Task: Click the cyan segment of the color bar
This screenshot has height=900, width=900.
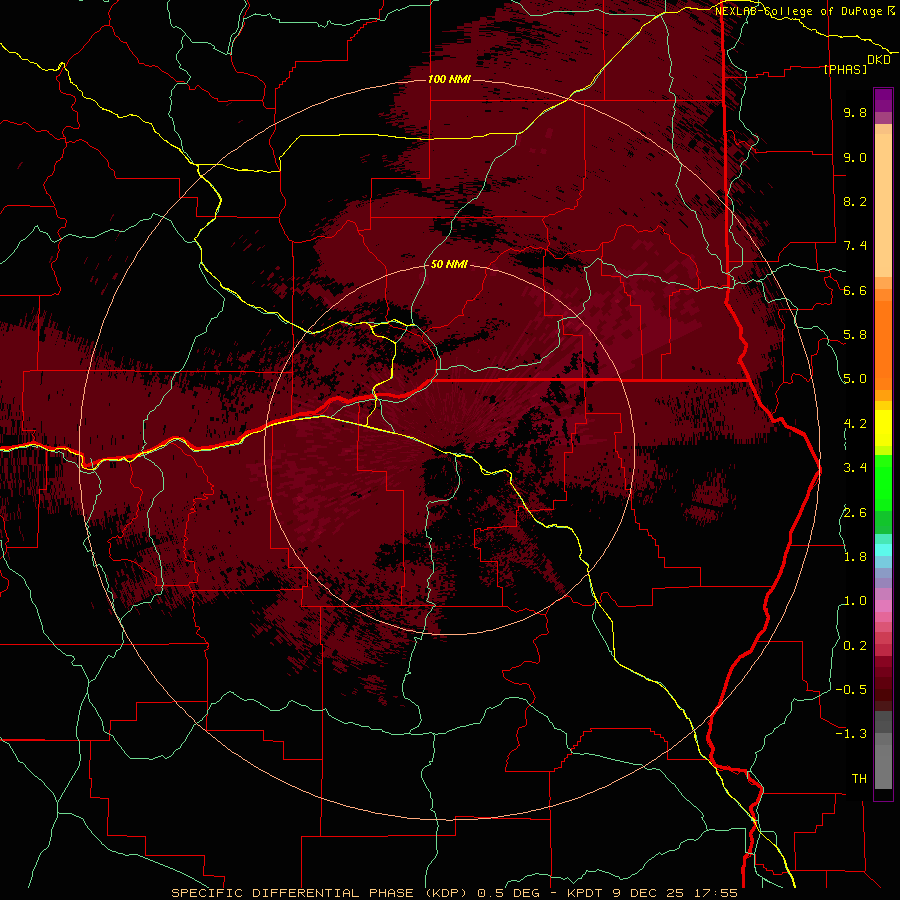Action: 883,549
